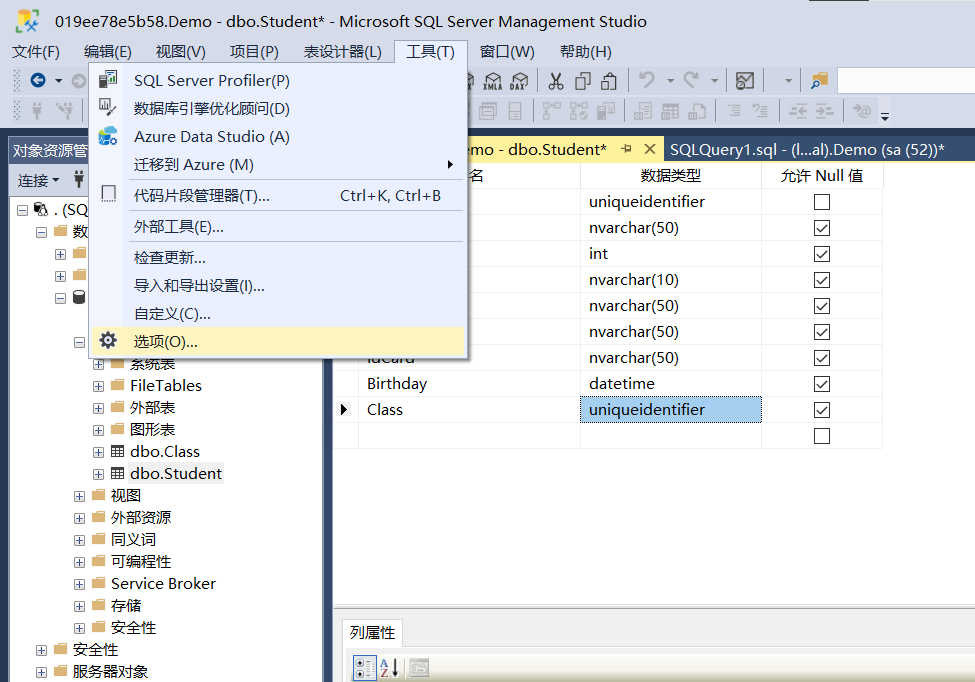Click the quick search input box
Image resolution: width=975 pixels, height=682 pixels.
coord(906,81)
